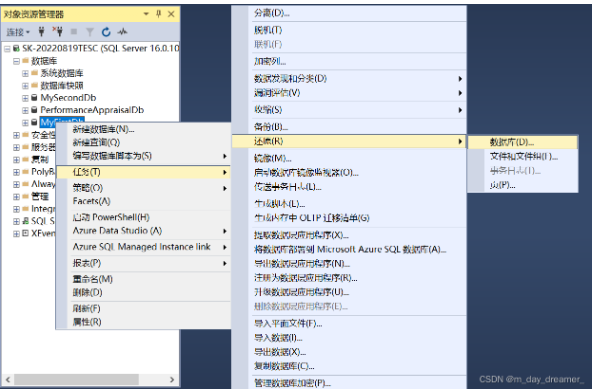596x392 pixels.
Task: Click the folder icon beside 数据库快照
Action: coord(35,85)
